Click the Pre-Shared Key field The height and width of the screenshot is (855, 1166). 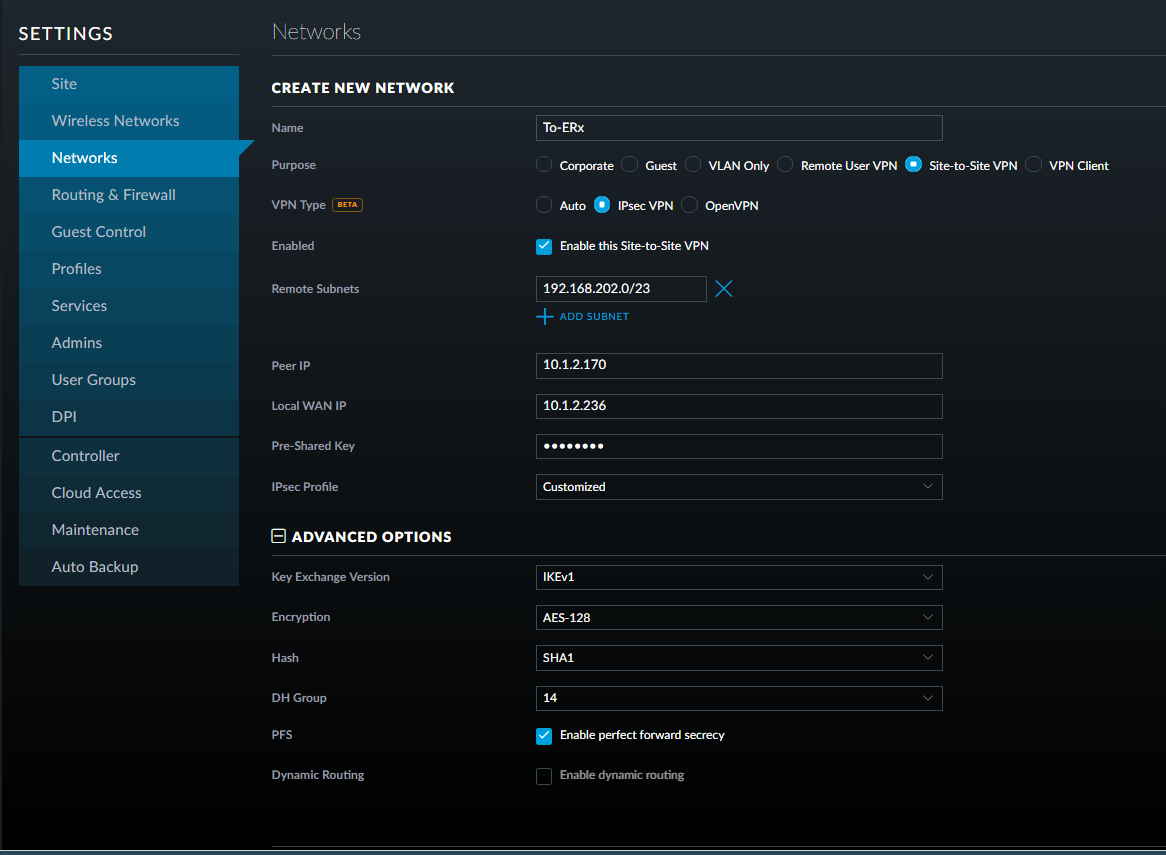738,446
